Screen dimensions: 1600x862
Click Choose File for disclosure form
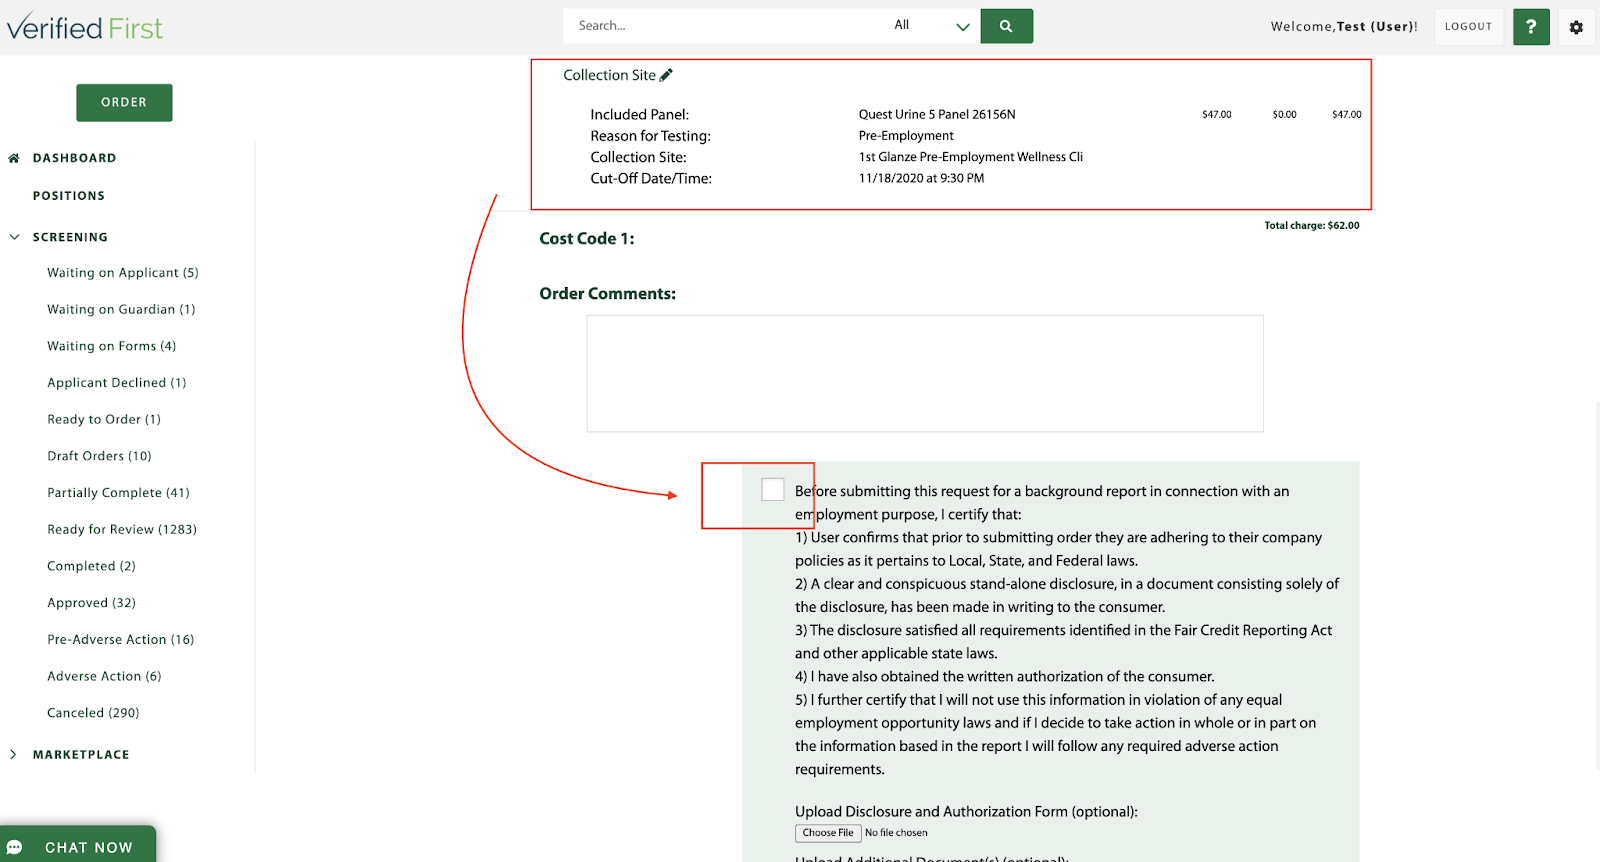828,833
